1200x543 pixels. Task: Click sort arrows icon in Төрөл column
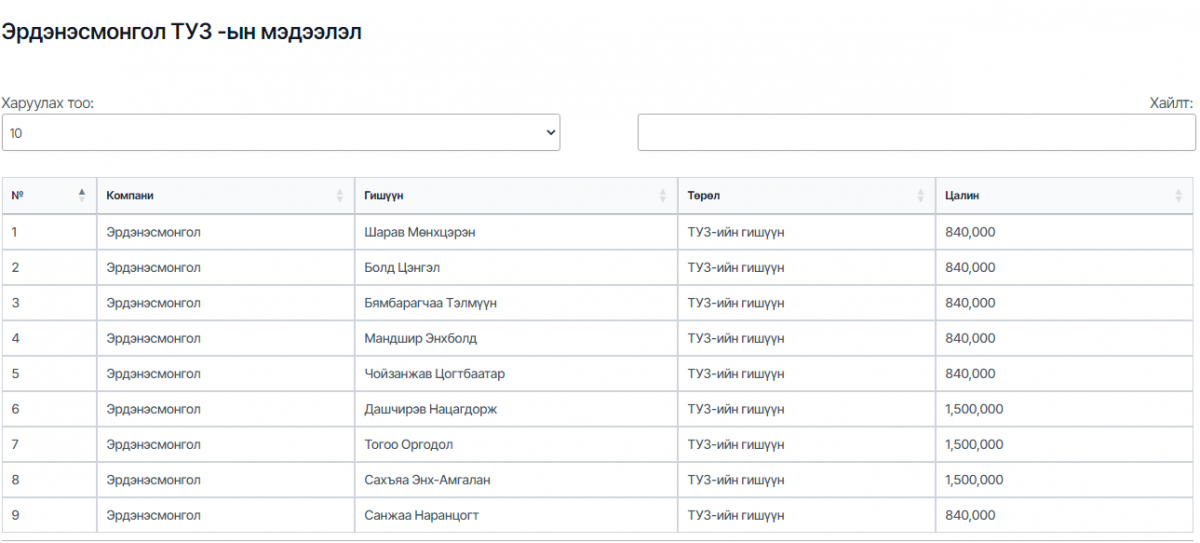(921, 196)
